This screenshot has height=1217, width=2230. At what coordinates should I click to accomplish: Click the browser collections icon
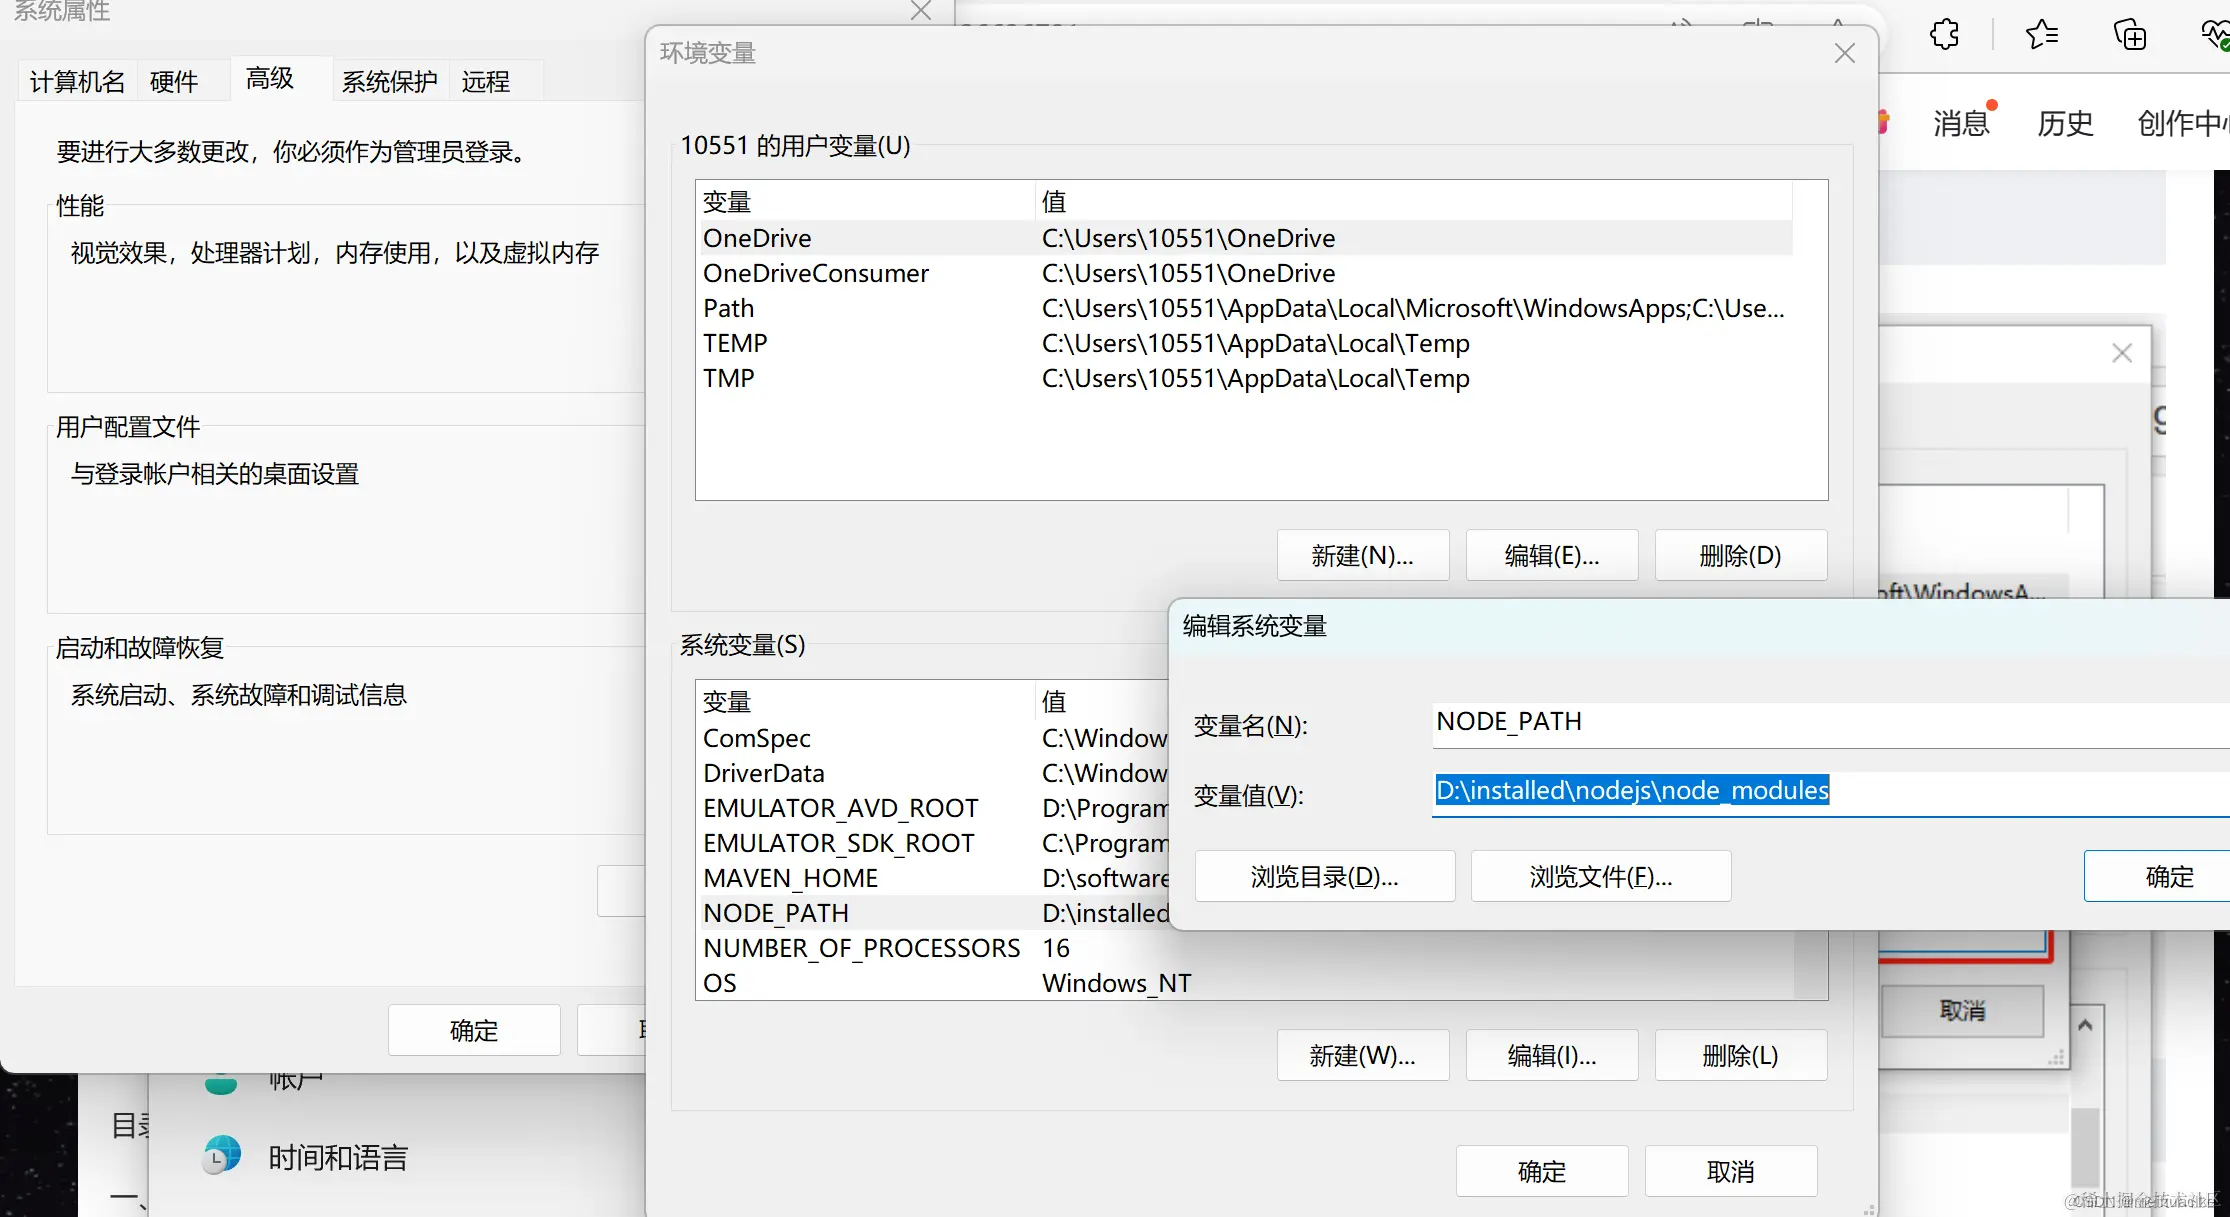pos(2129,35)
